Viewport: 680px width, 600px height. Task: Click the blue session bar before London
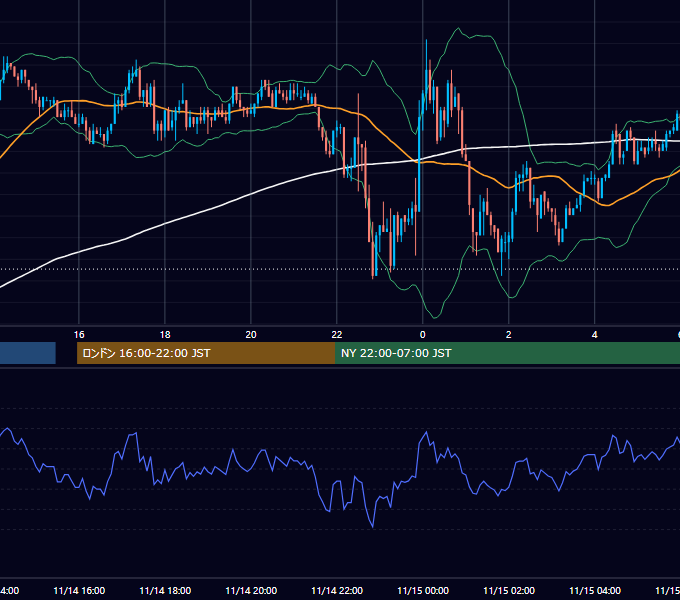(28, 353)
